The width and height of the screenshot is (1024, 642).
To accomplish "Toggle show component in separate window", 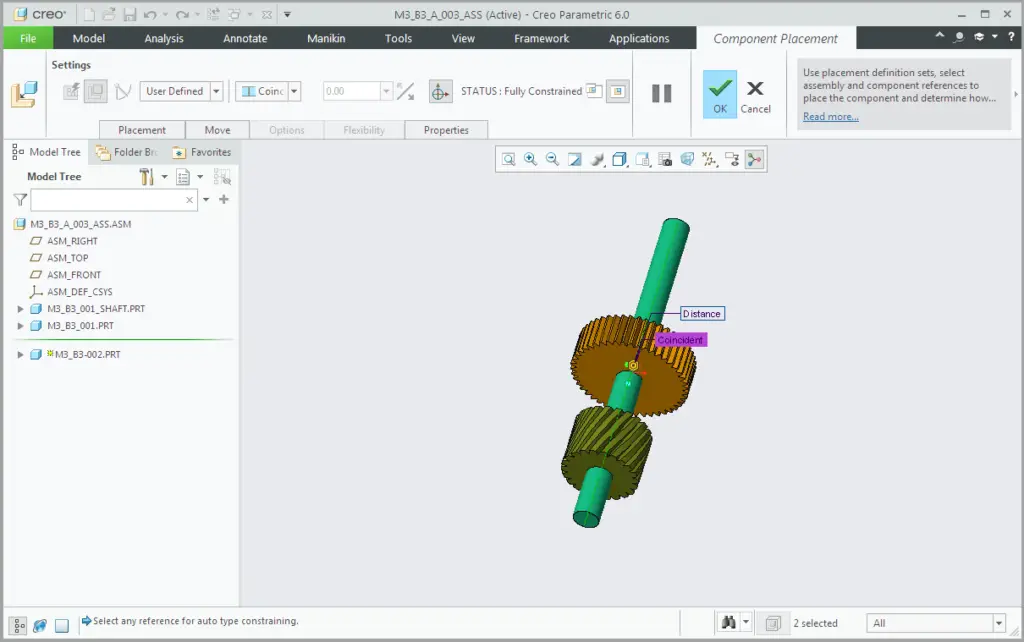I will (x=594, y=91).
